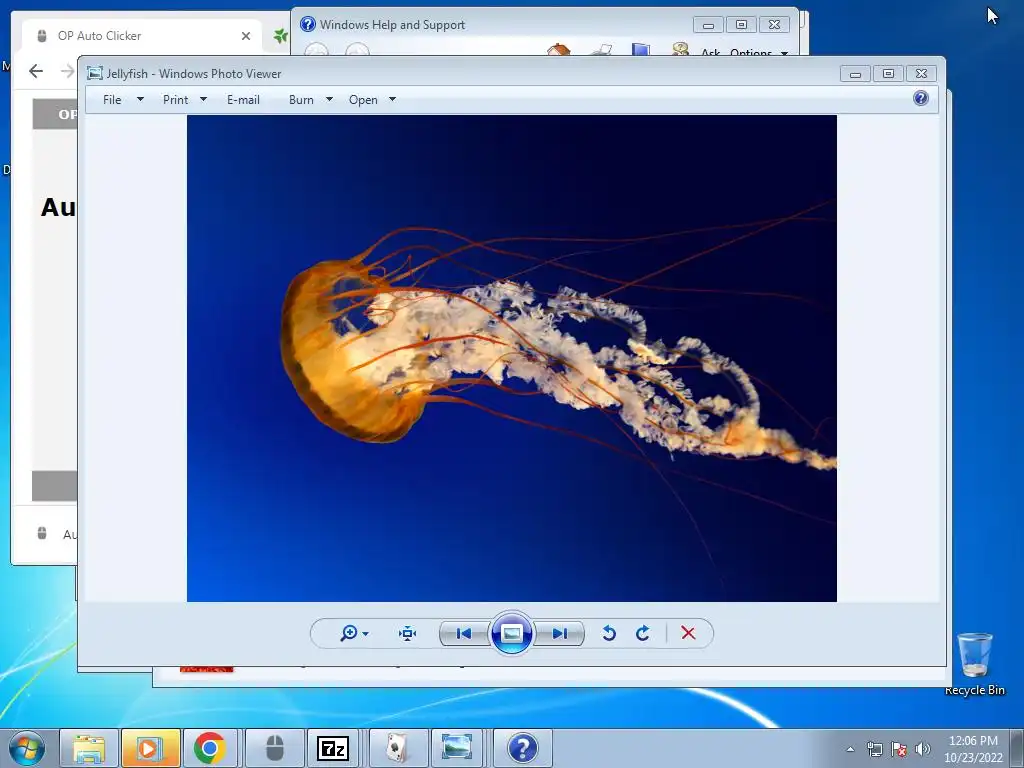Open the Windows Start menu
Image resolution: width=1024 pixels, height=768 pixels.
27,748
